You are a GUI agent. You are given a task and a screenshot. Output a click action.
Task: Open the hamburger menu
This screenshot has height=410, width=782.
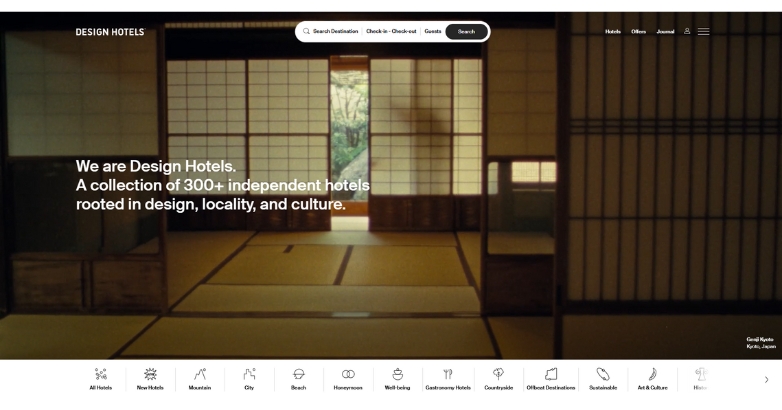point(703,31)
